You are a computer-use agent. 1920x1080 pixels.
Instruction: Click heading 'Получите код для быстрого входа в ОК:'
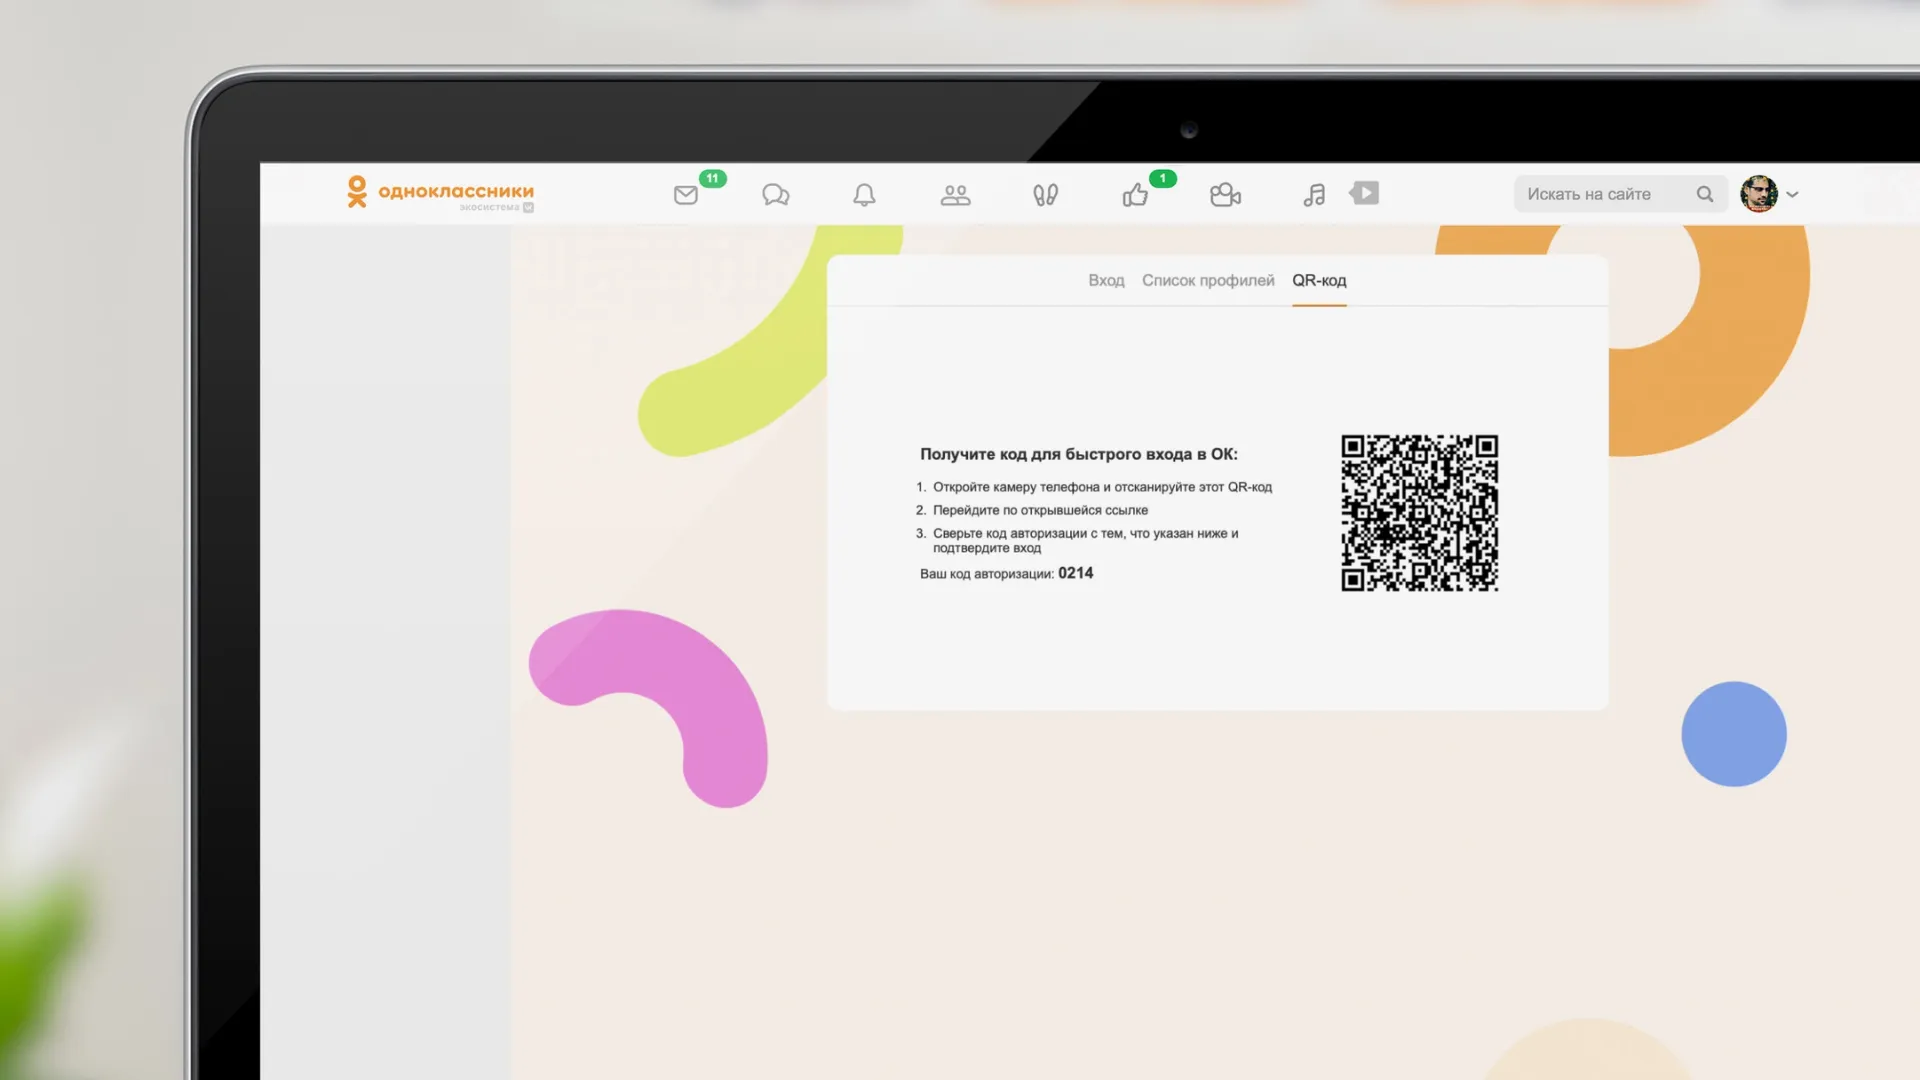coord(1079,454)
